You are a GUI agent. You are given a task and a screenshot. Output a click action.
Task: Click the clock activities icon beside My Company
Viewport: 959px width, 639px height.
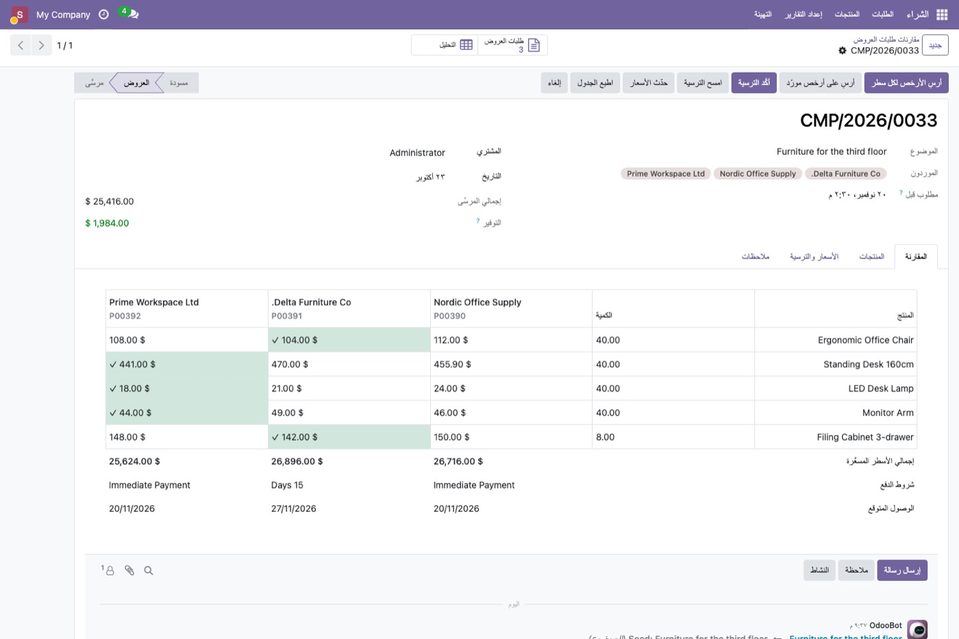pyautogui.click(x=104, y=15)
